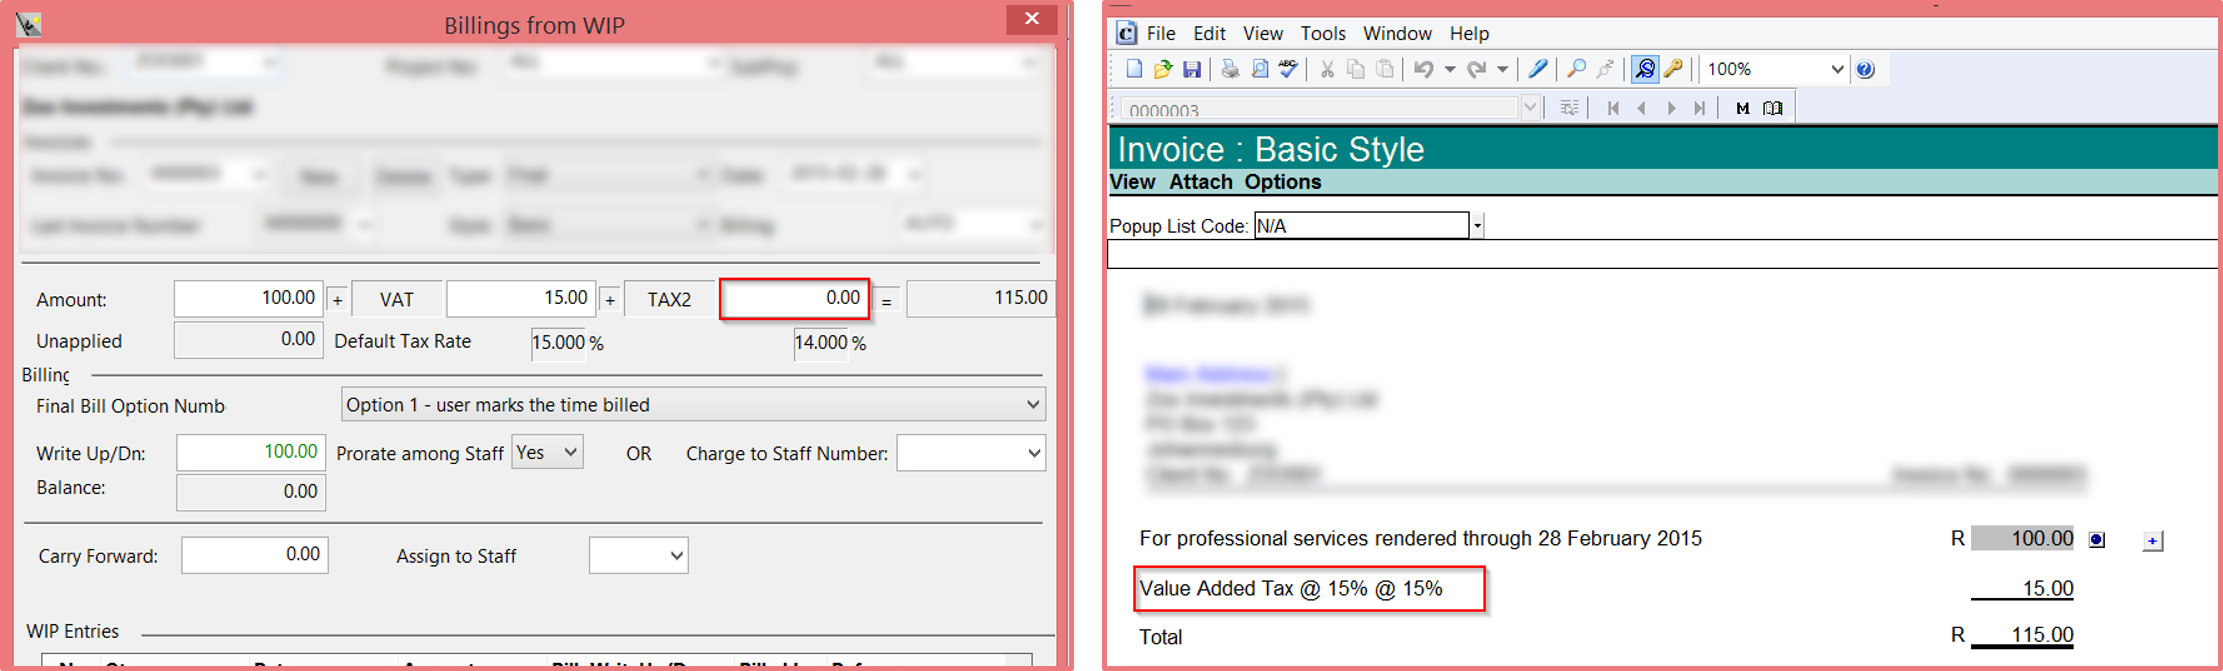
Task: Click the small plus button beside invoice line
Action: [x=2152, y=541]
